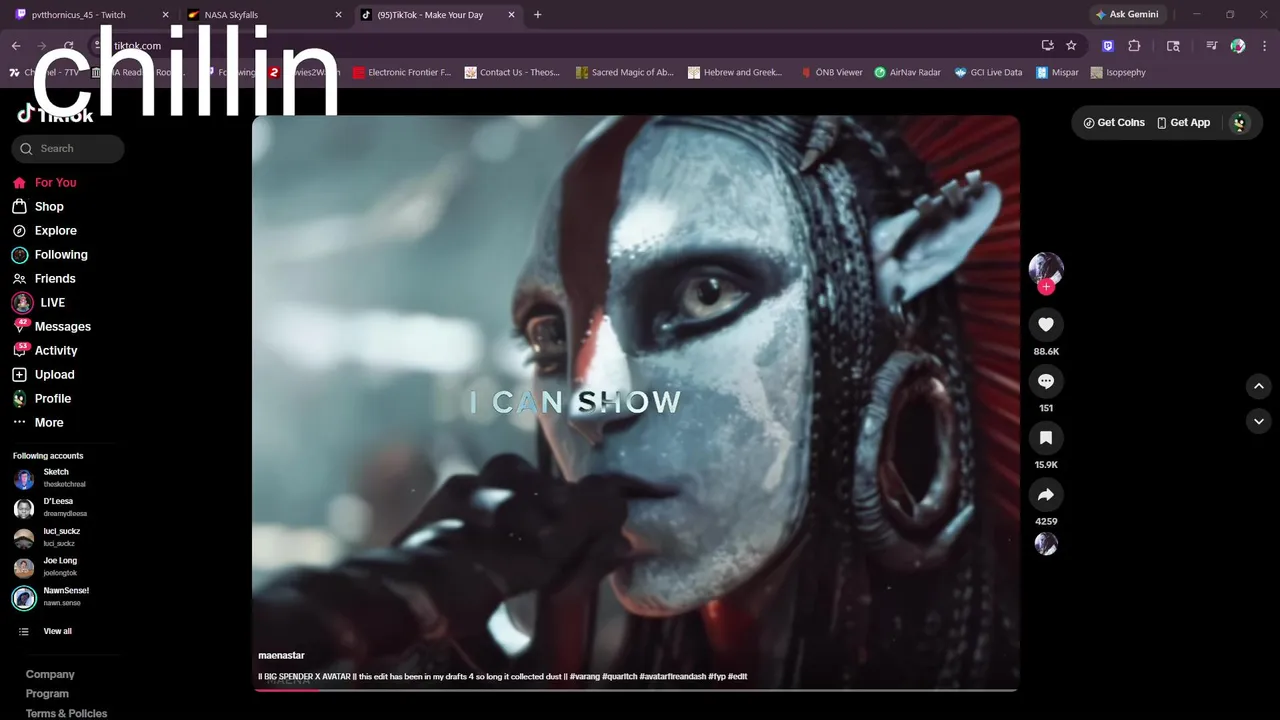Follow the creator with the red plus badge
The image size is (1280, 720).
(1046, 287)
